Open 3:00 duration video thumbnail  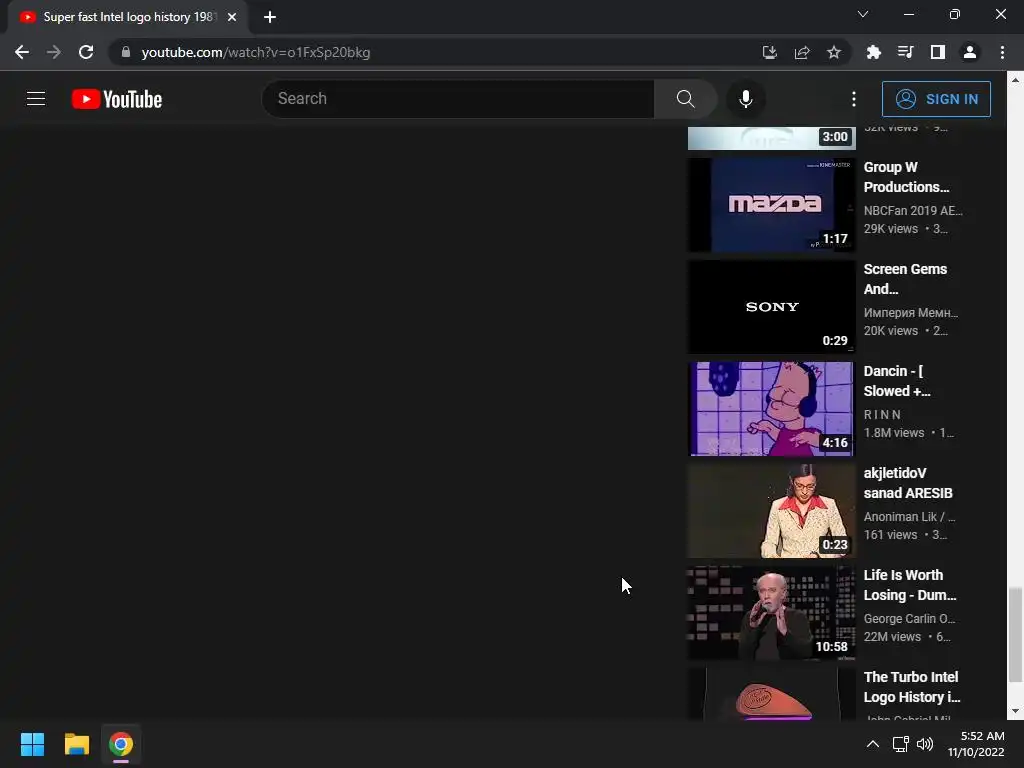[771, 138]
